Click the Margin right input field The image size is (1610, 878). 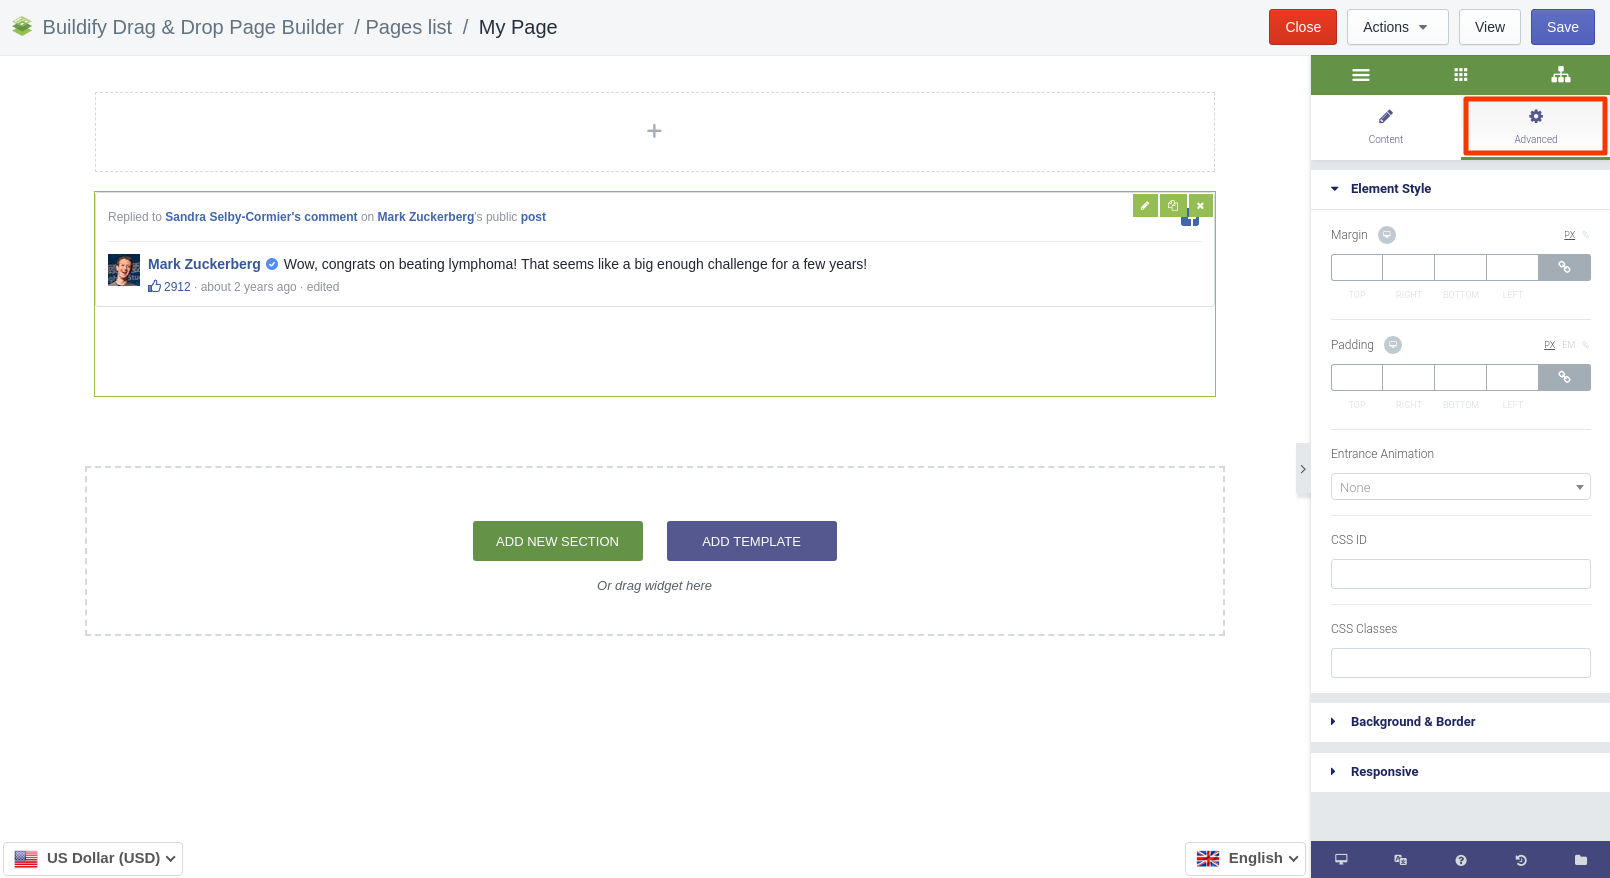[1409, 267]
